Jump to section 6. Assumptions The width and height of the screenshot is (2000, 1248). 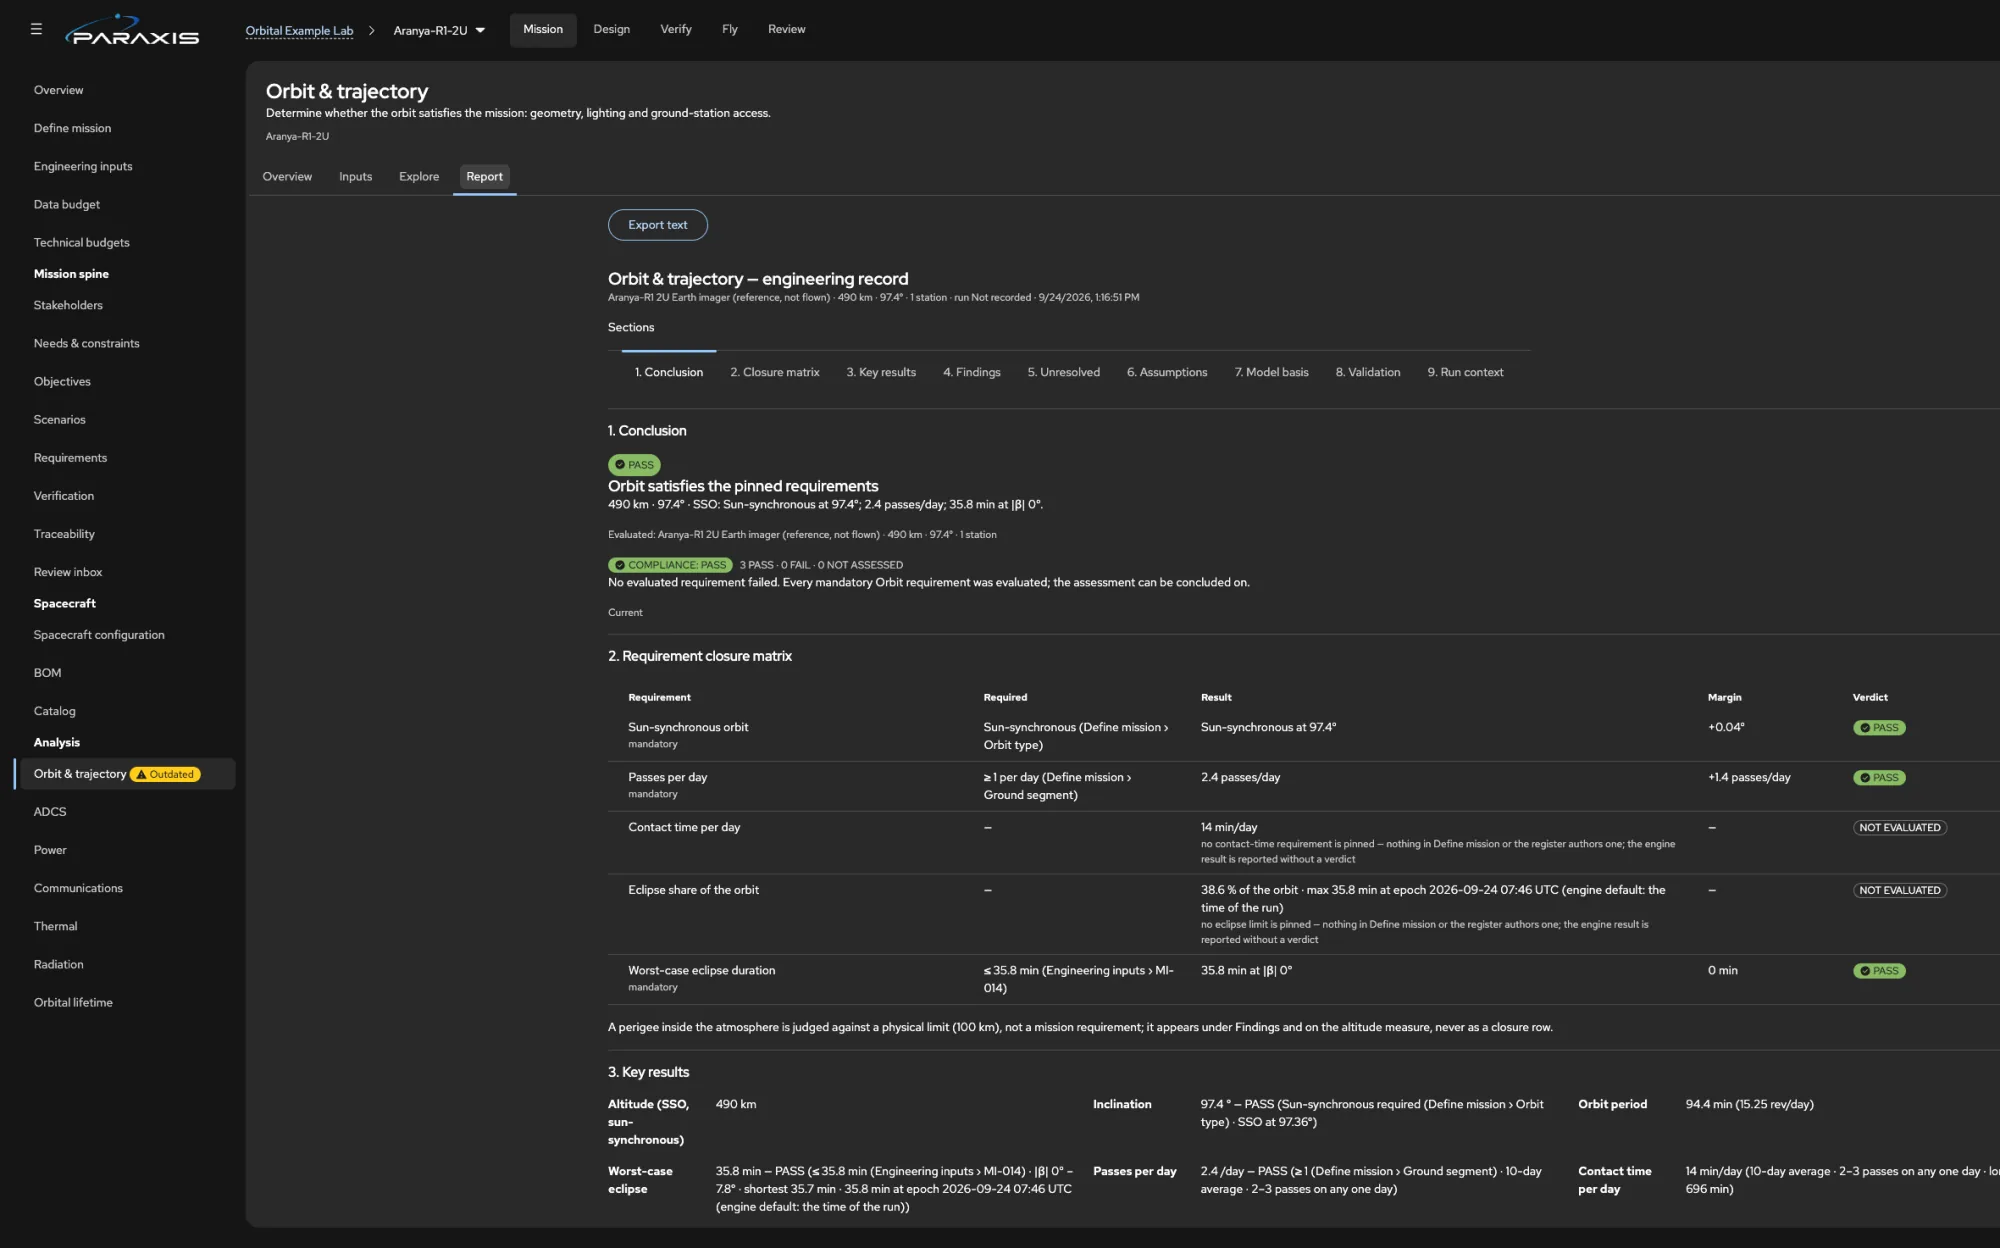tap(1167, 372)
